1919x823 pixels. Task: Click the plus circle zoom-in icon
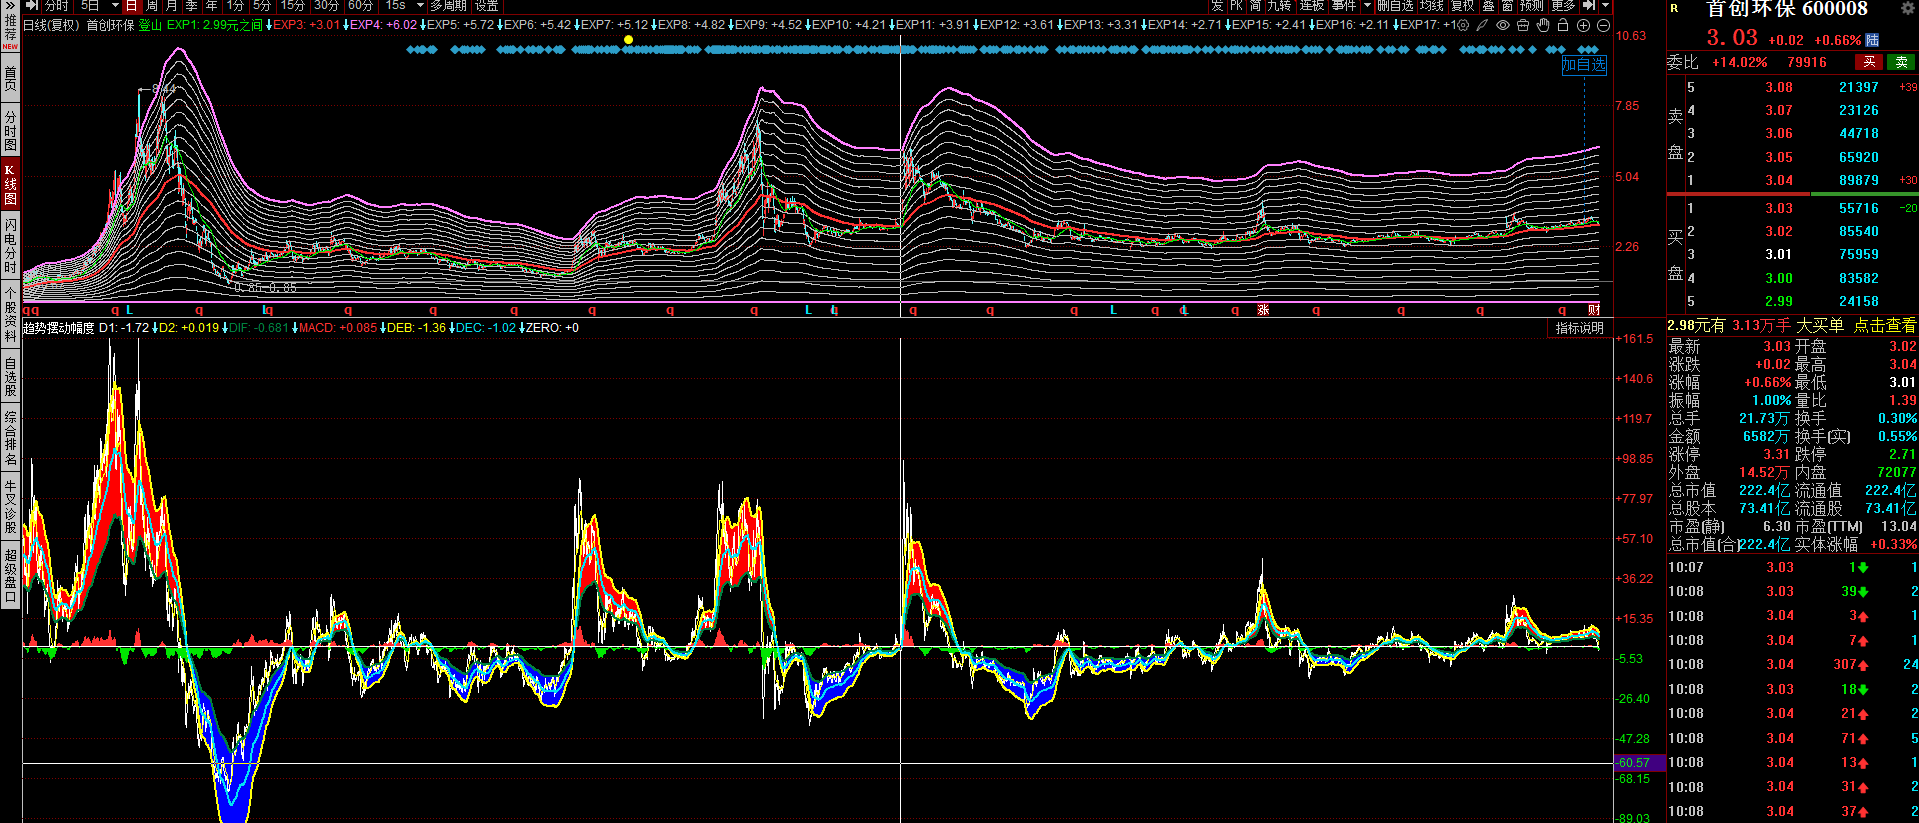1583,25
